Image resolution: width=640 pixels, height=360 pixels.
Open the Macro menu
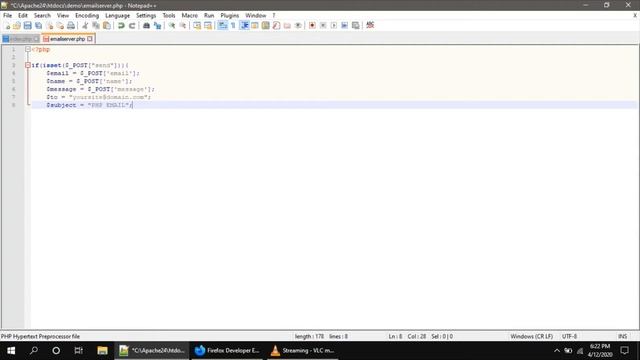pos(189,16)
